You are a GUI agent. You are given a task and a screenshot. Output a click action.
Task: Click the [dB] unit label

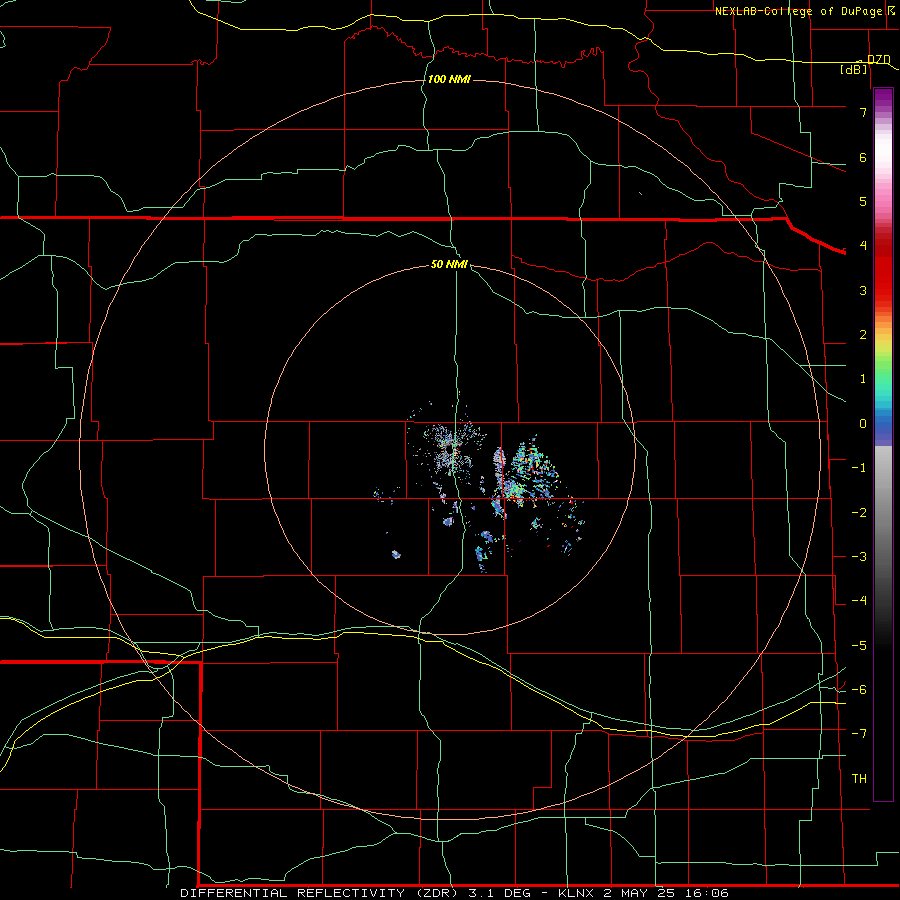(854, 69)
